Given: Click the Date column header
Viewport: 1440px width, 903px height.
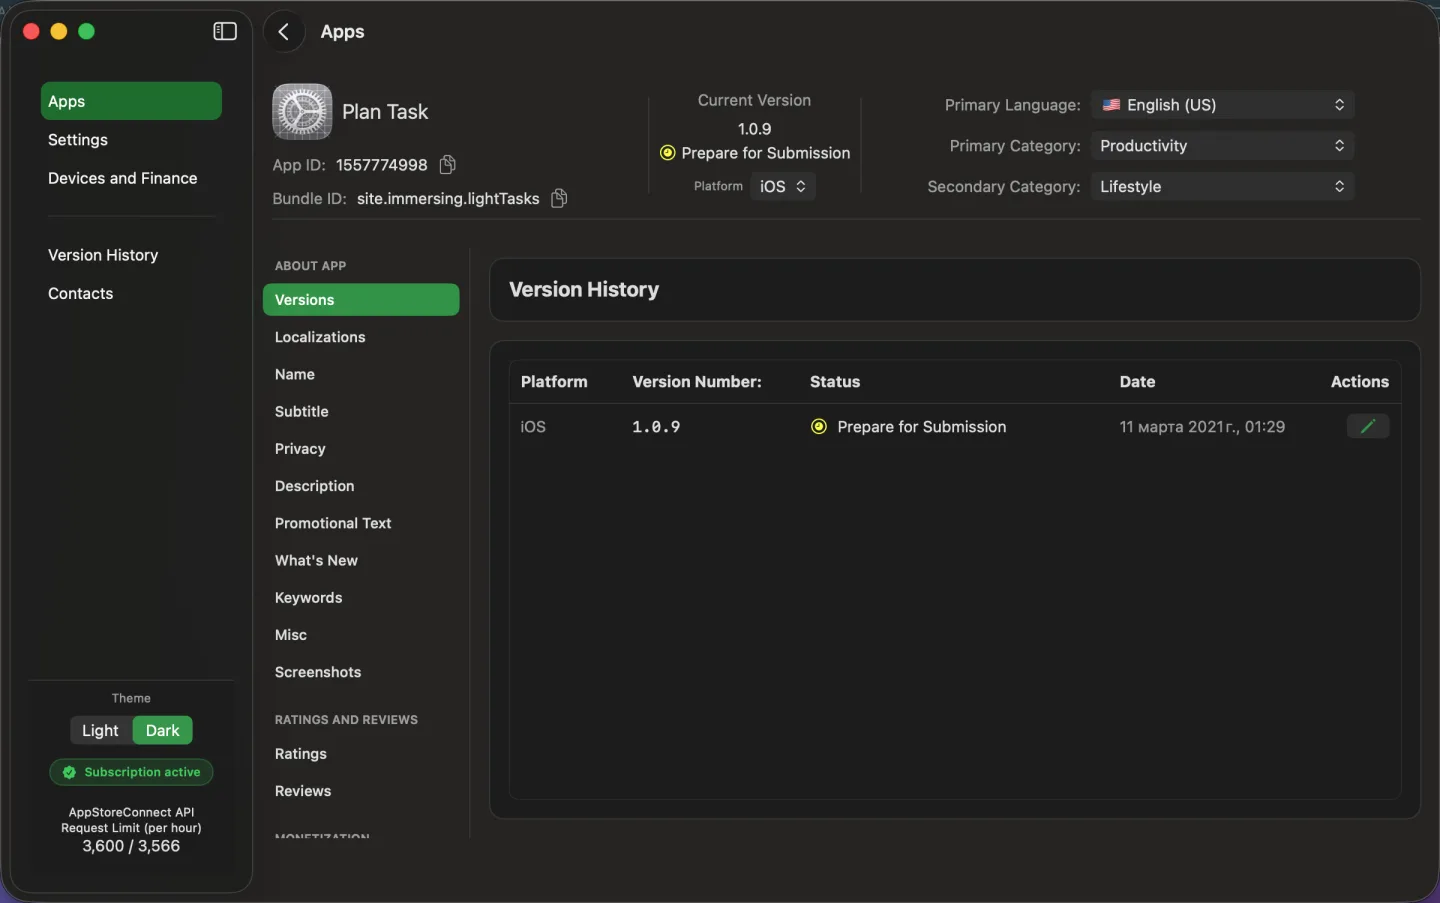Looking at the screenshot, I should click(x=1137, y=382).
